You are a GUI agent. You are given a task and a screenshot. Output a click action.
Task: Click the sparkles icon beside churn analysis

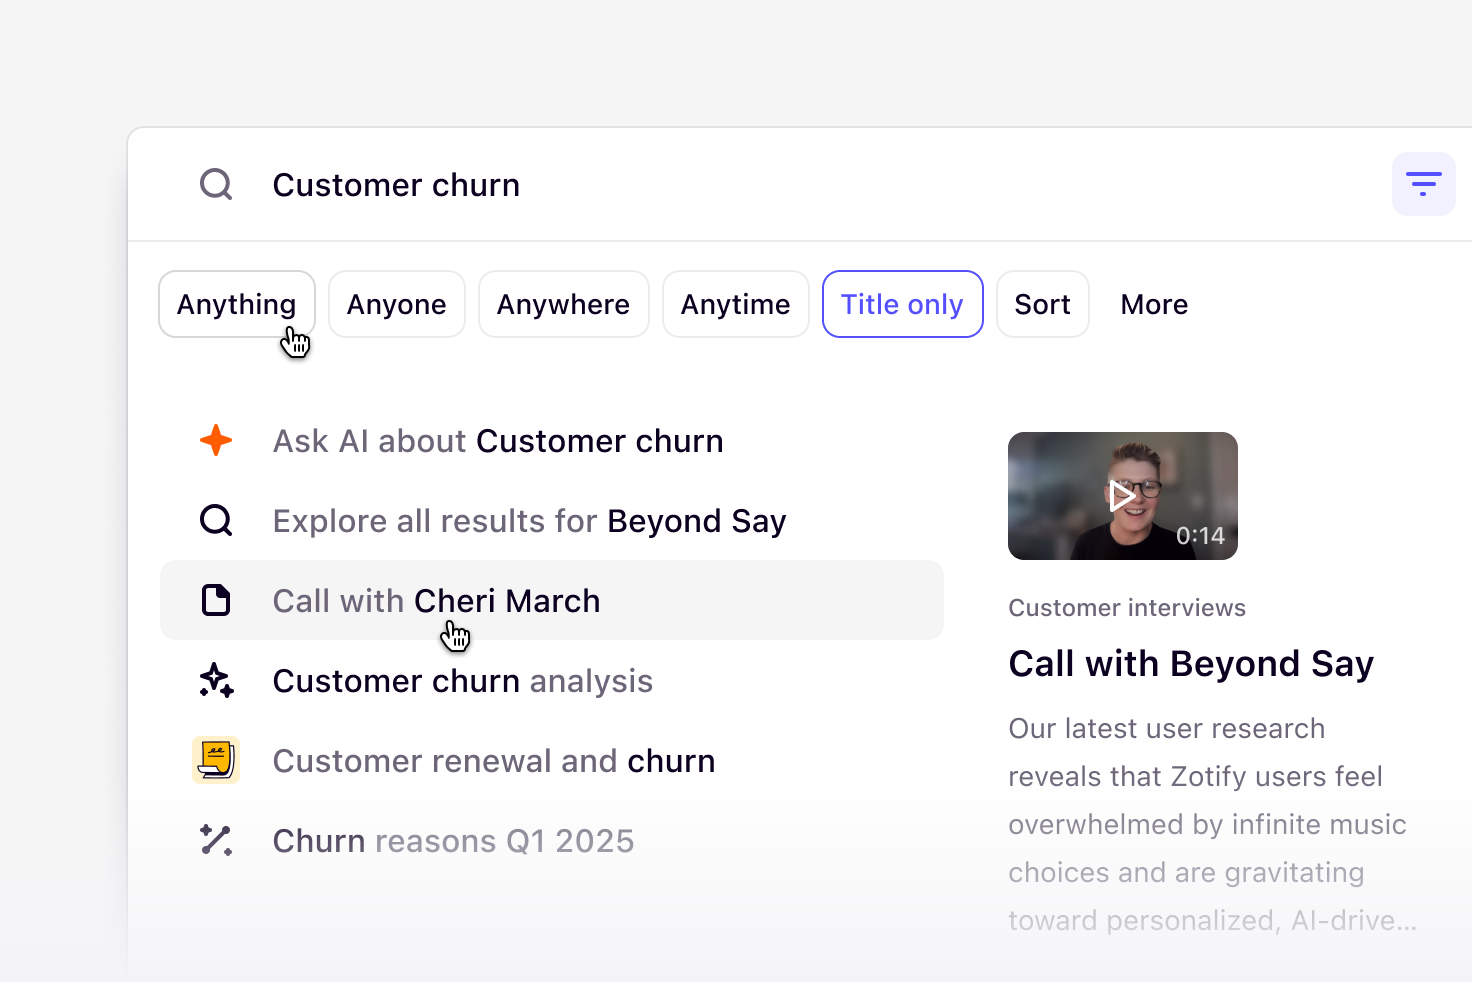[x=216, y=681]
